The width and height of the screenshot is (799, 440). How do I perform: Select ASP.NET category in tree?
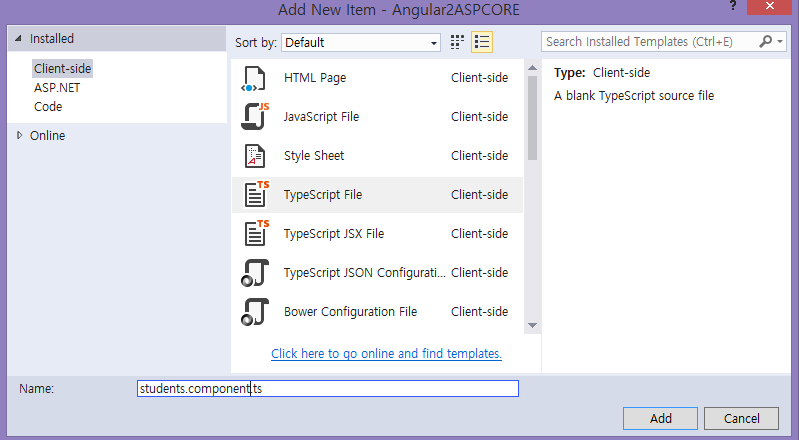pyautogui.click(x=57, y=88)
